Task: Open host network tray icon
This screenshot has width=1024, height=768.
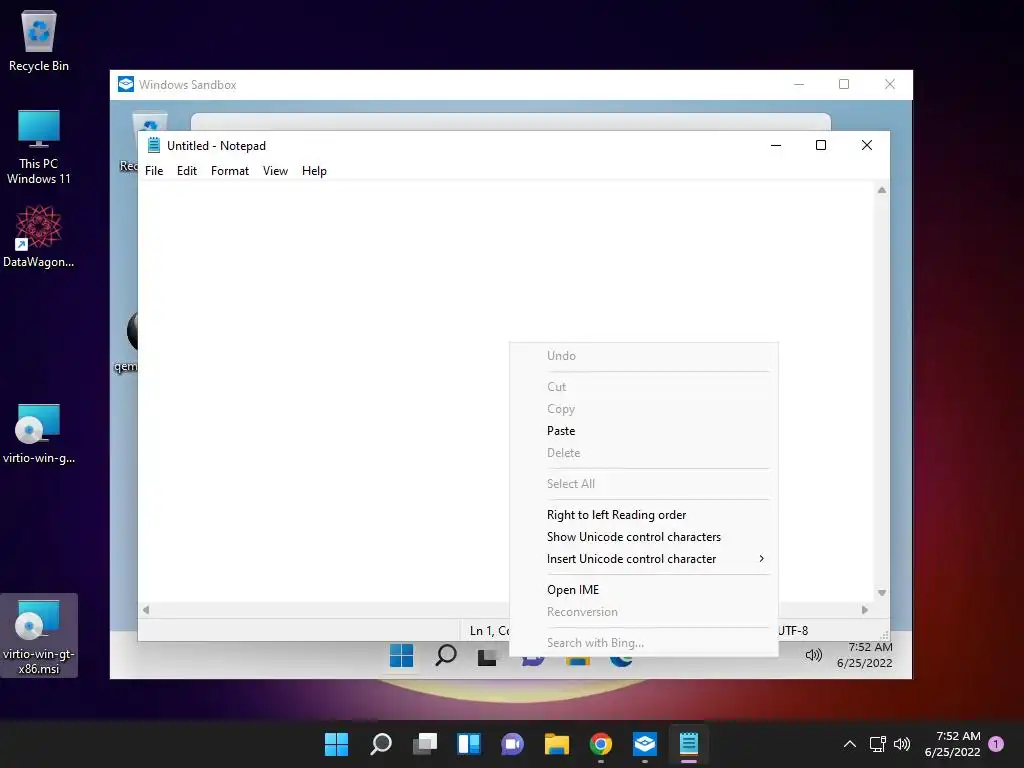Action: [x=877, y=744]
